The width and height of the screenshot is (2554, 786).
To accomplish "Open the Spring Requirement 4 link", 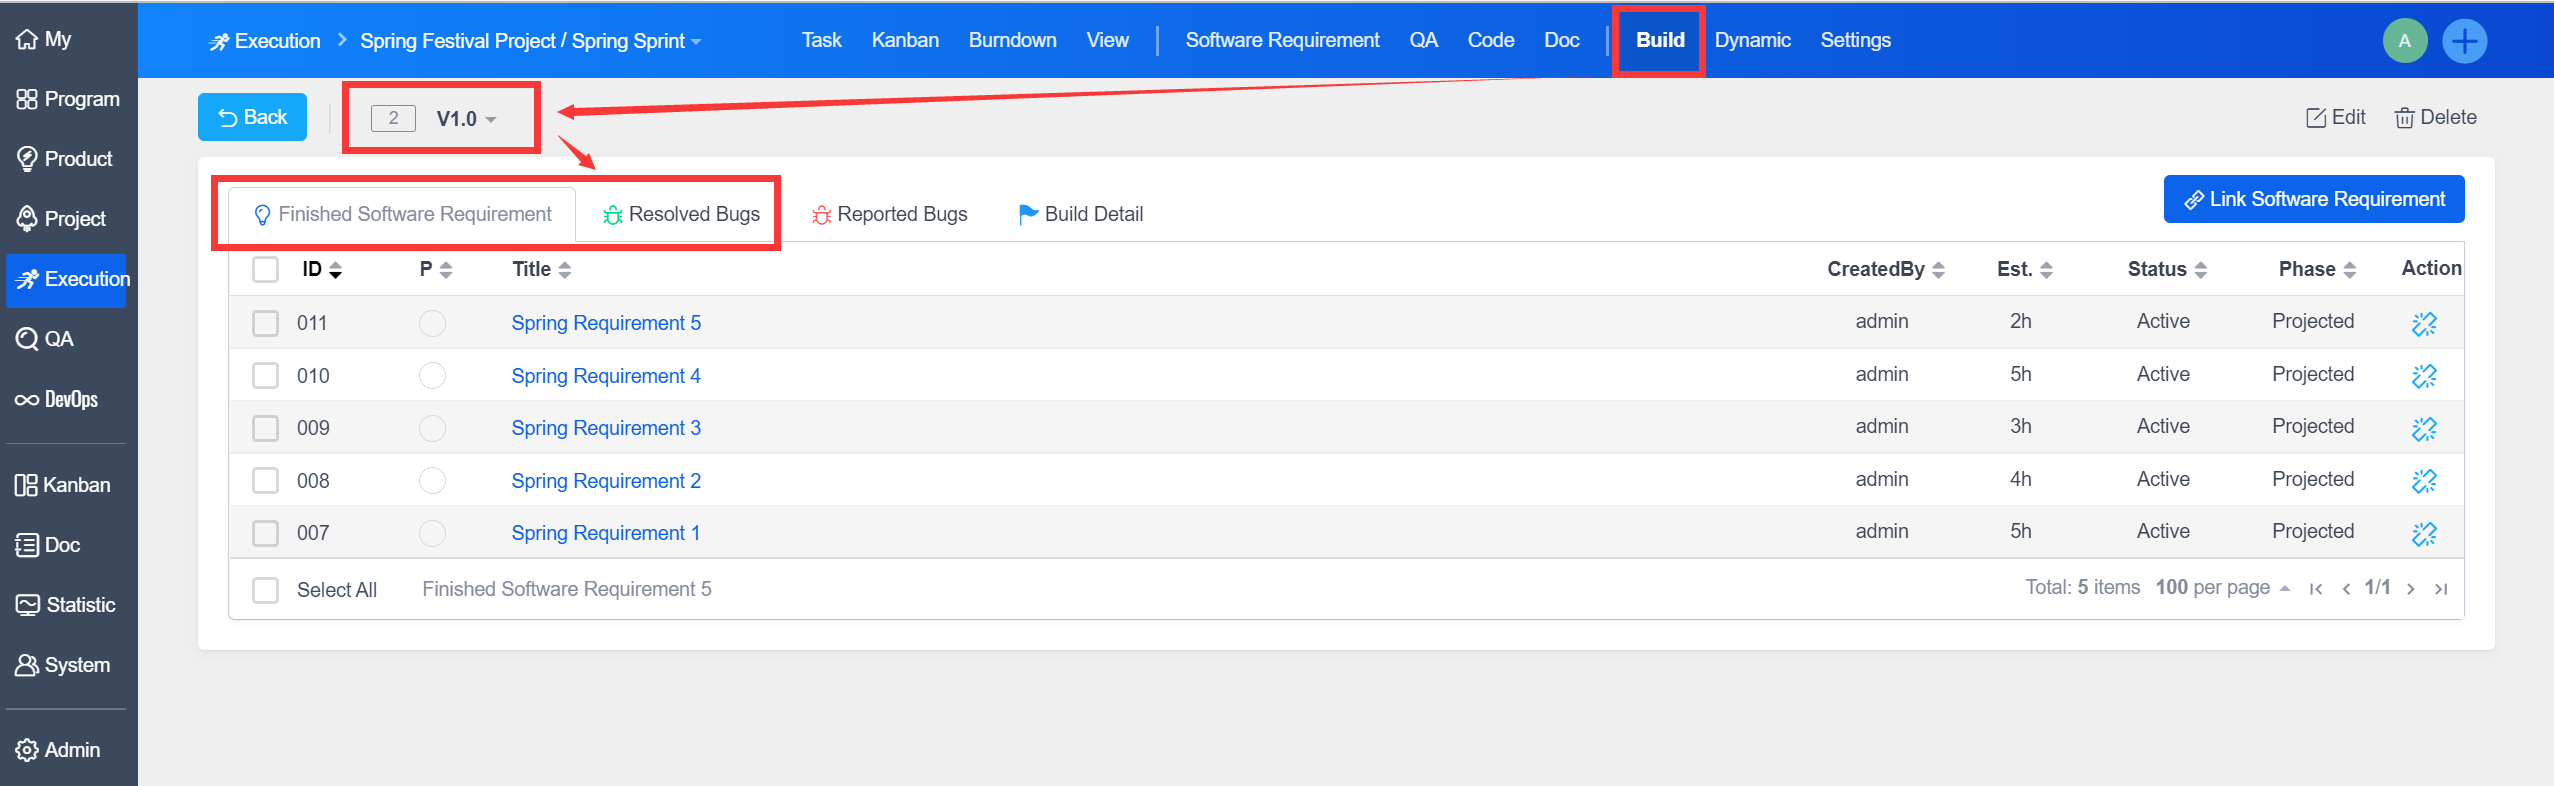I will point(605,376).
